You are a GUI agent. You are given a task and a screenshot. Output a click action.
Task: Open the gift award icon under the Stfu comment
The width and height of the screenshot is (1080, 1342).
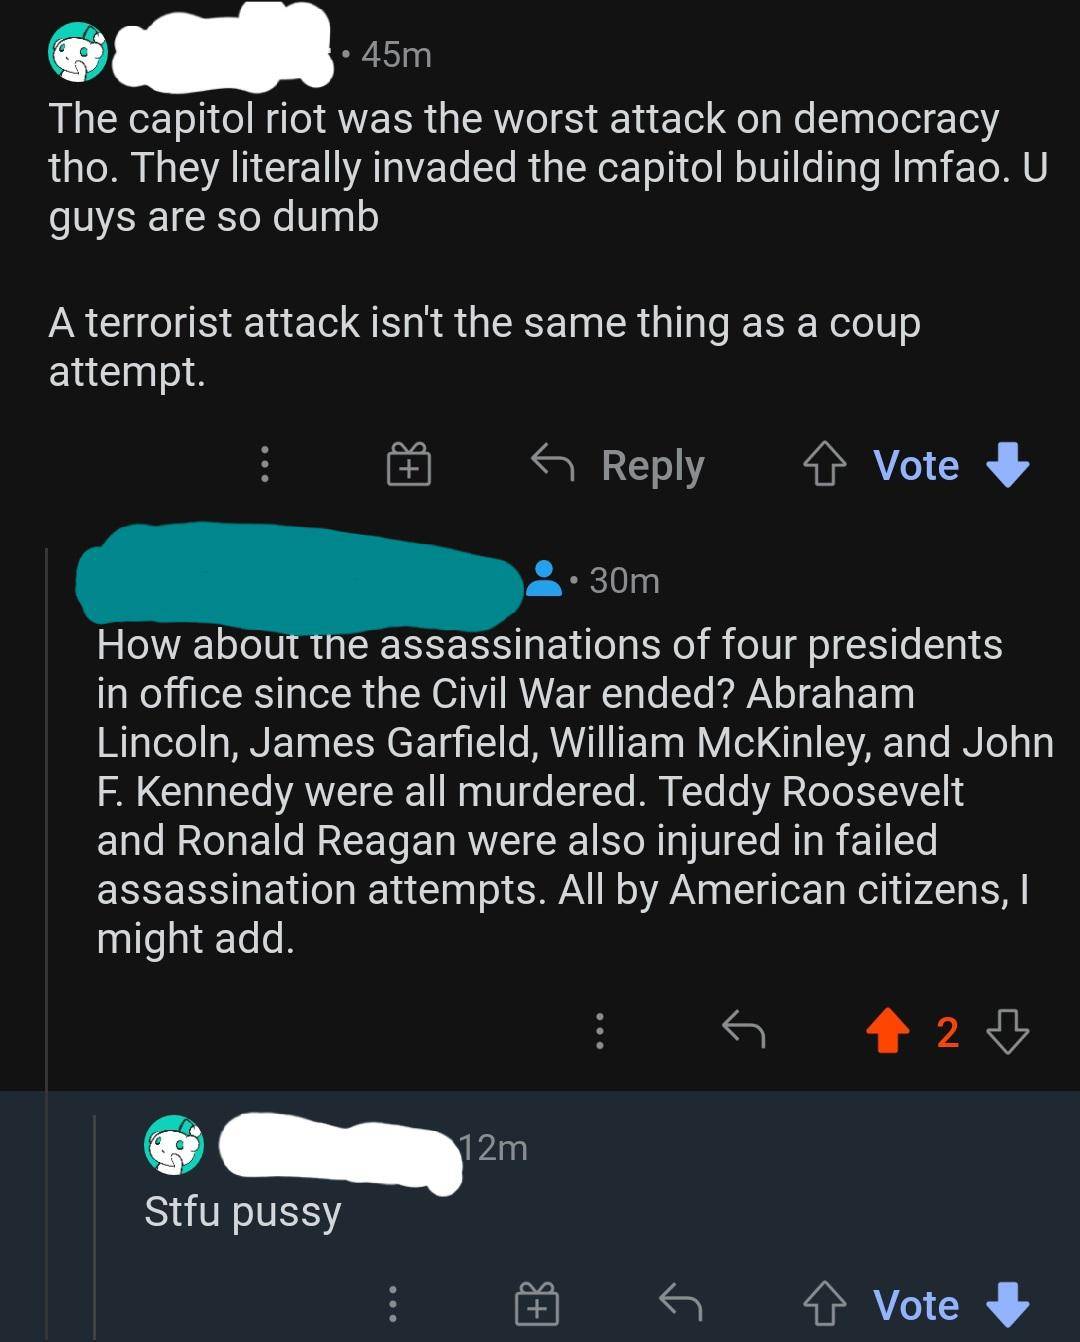pos(534,1305)
